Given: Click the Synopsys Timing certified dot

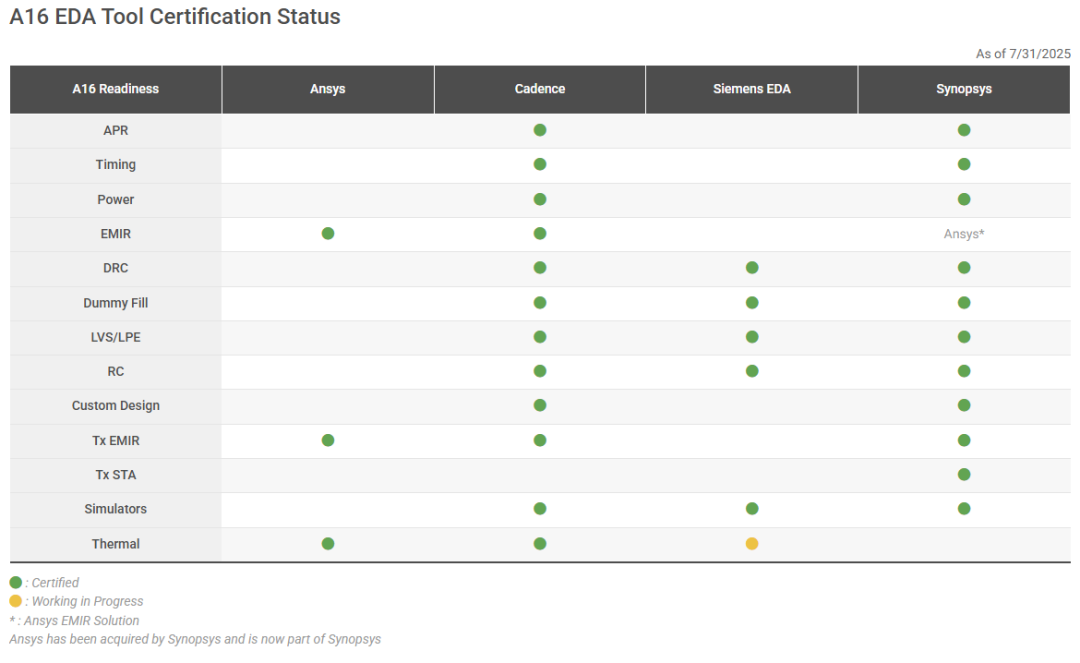Looking at the screenshot, I should point(964,164).
